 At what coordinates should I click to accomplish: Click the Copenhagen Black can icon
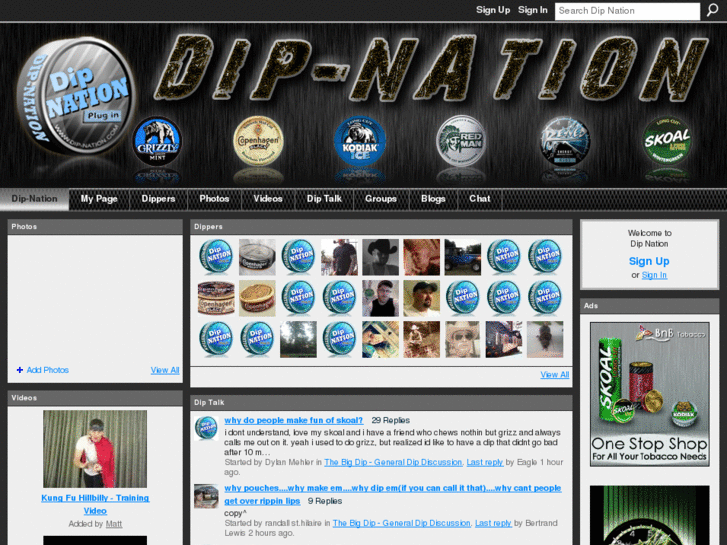[258, 141]
